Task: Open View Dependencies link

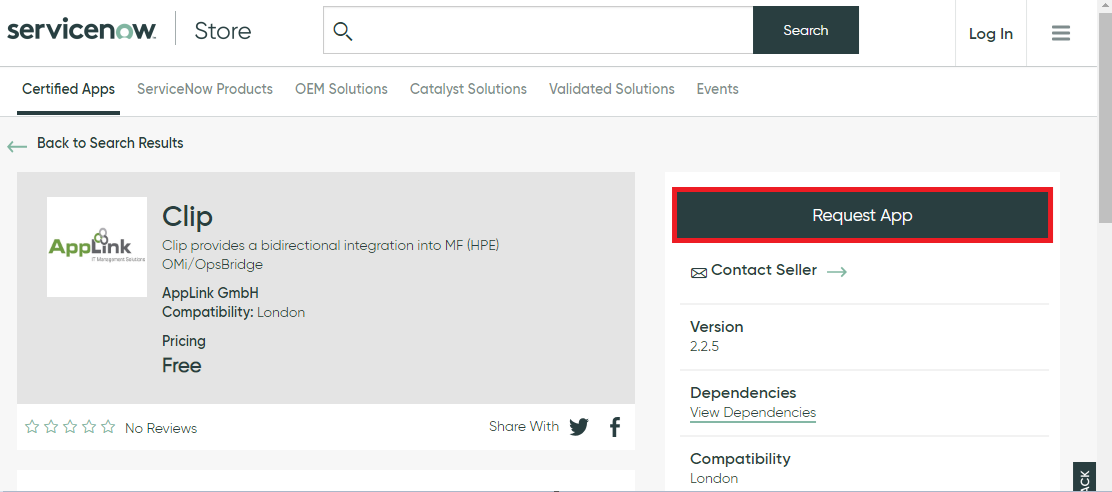Action: (752, 413)
